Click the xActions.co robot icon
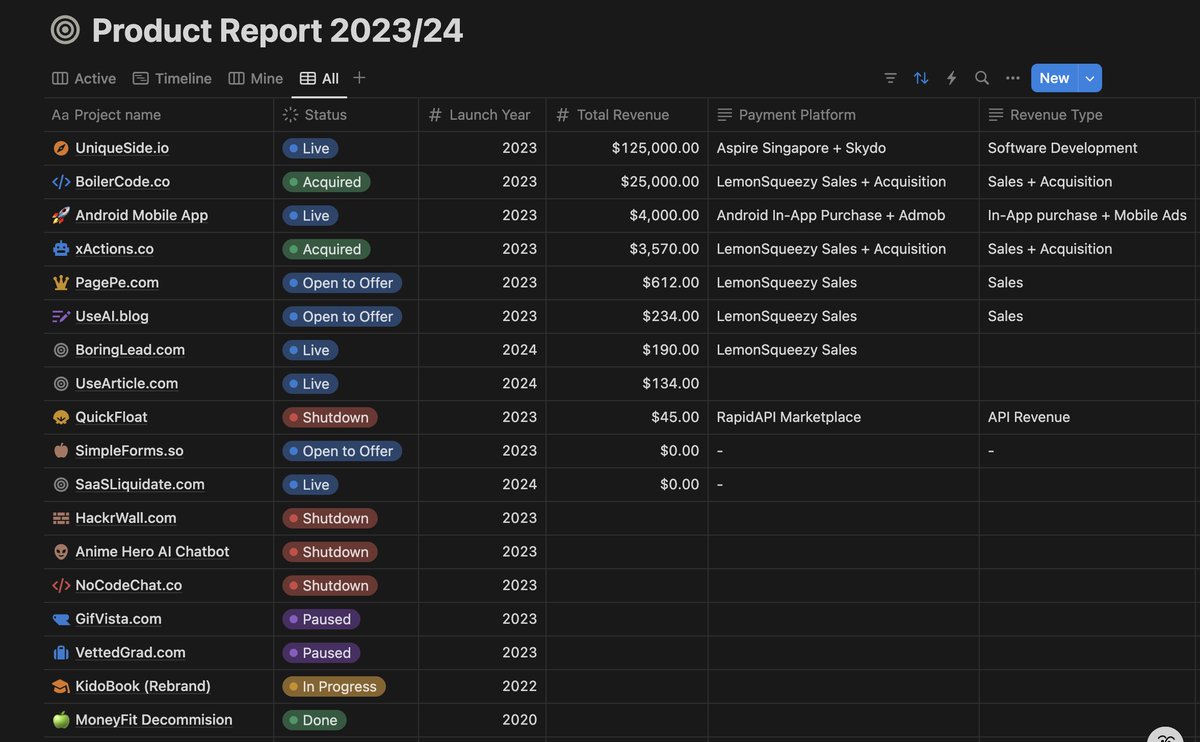Image resolution: width=1200 pixels, height=742 pixels. (61, 249)
